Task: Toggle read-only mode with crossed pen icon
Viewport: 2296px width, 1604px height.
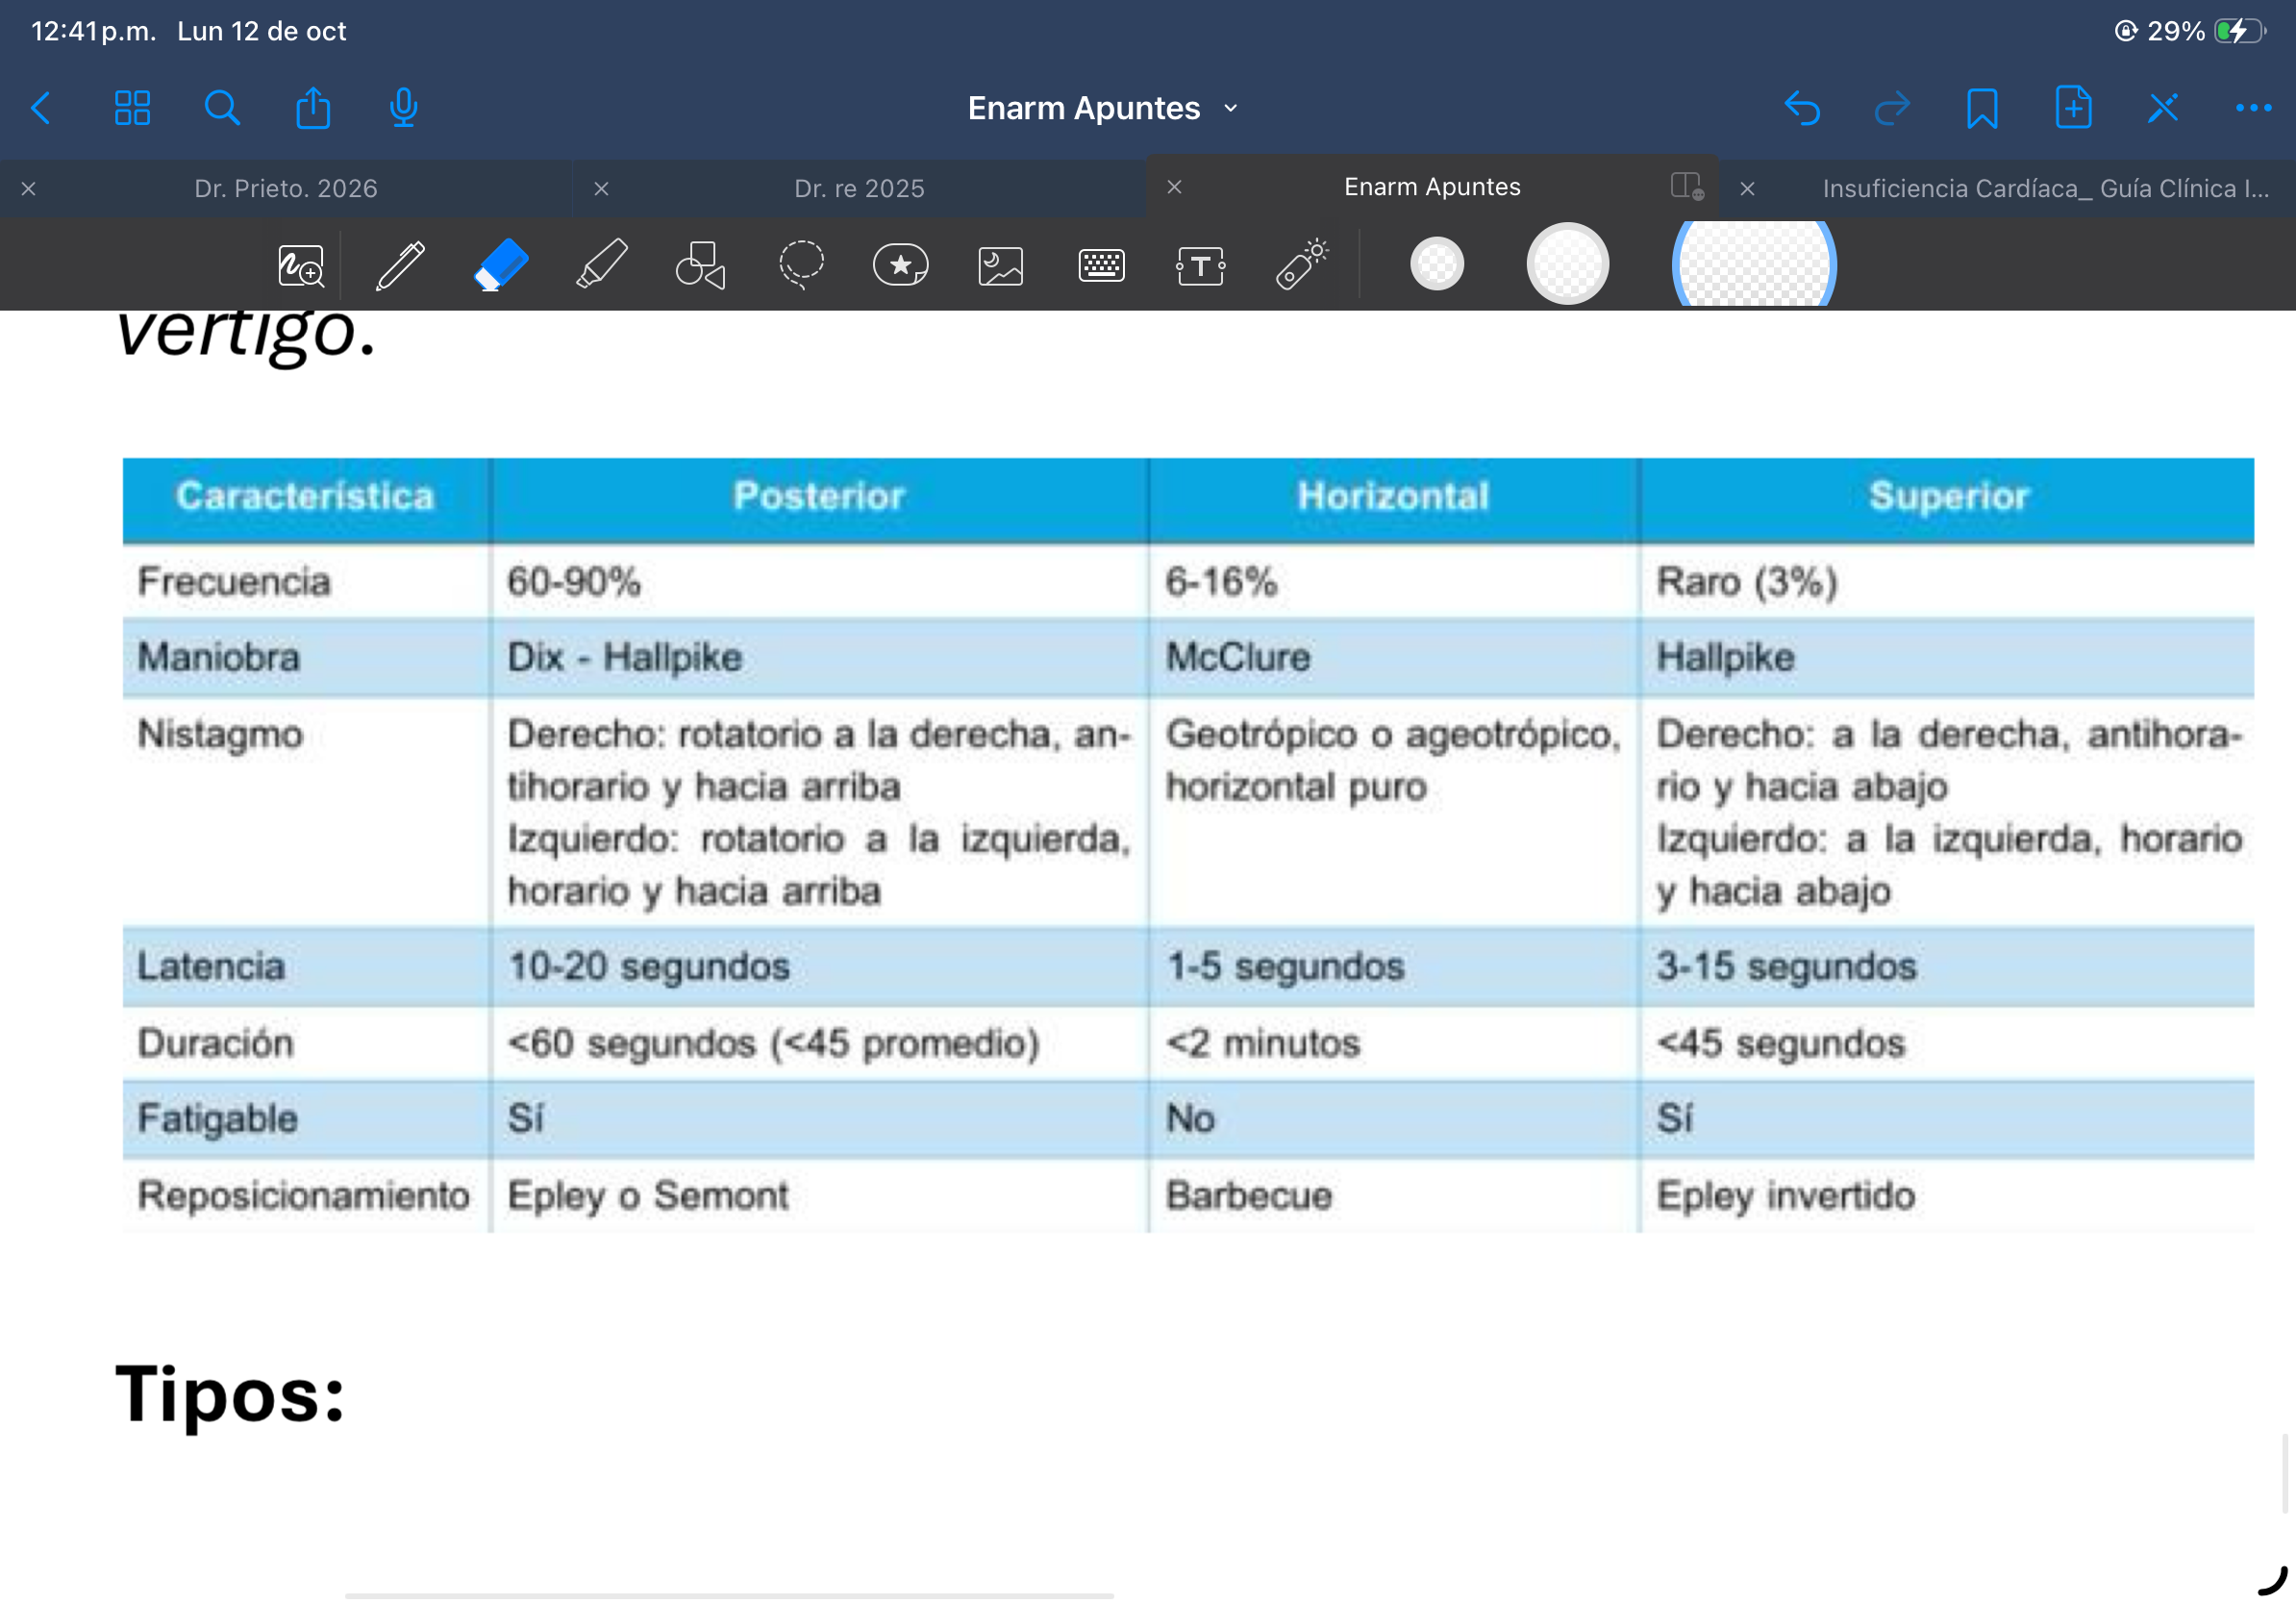Action: tap(2163, 108)
